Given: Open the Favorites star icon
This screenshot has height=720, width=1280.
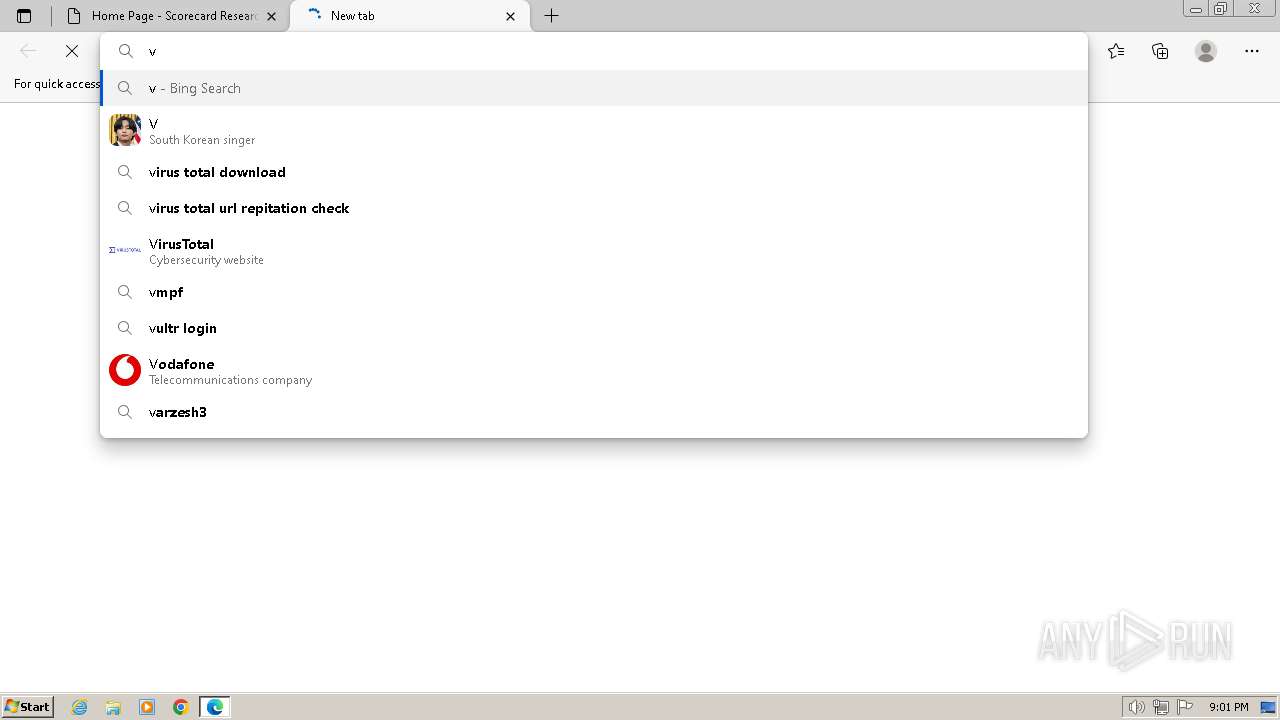Looking at the screenshot, I should point(1116,51).
